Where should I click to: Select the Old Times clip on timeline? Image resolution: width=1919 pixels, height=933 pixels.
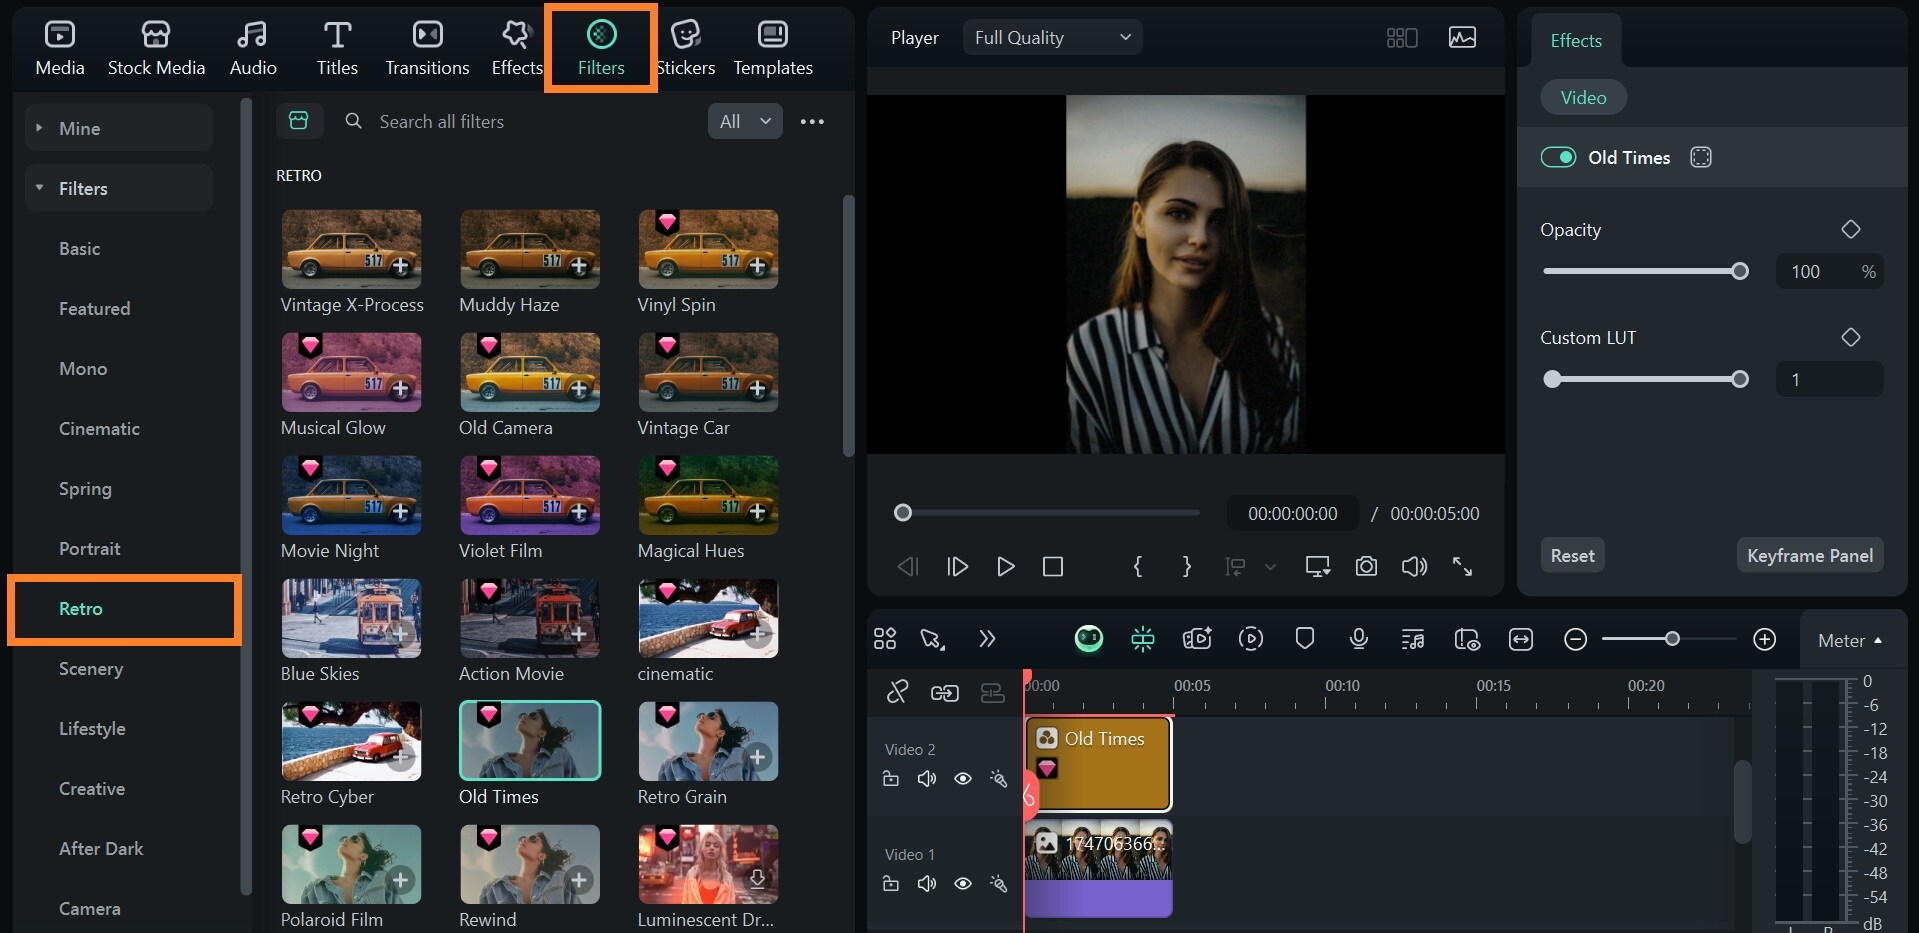(x=1098, y=764)
